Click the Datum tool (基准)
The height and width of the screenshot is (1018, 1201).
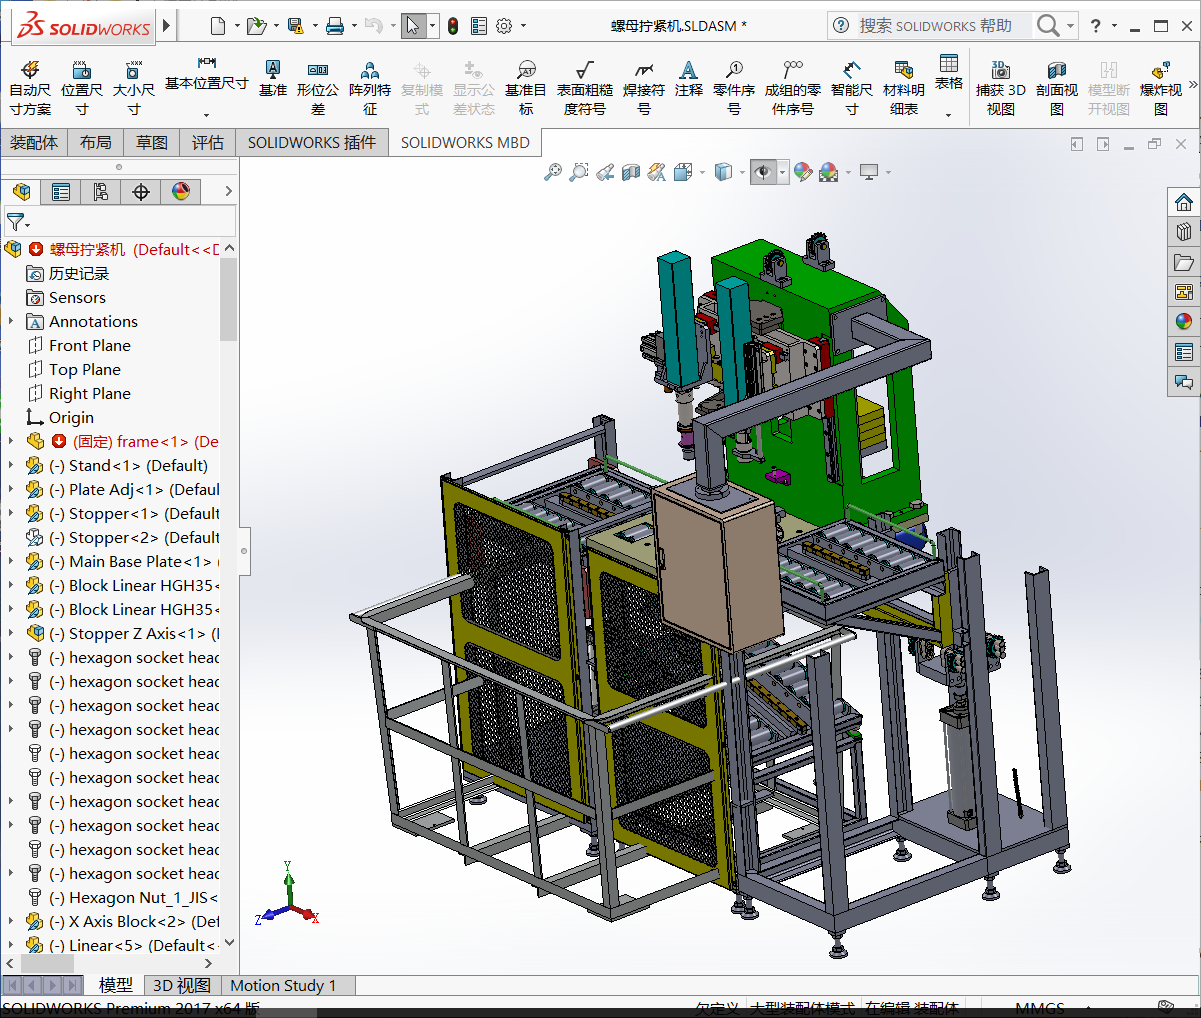click(x=272, y=79)
